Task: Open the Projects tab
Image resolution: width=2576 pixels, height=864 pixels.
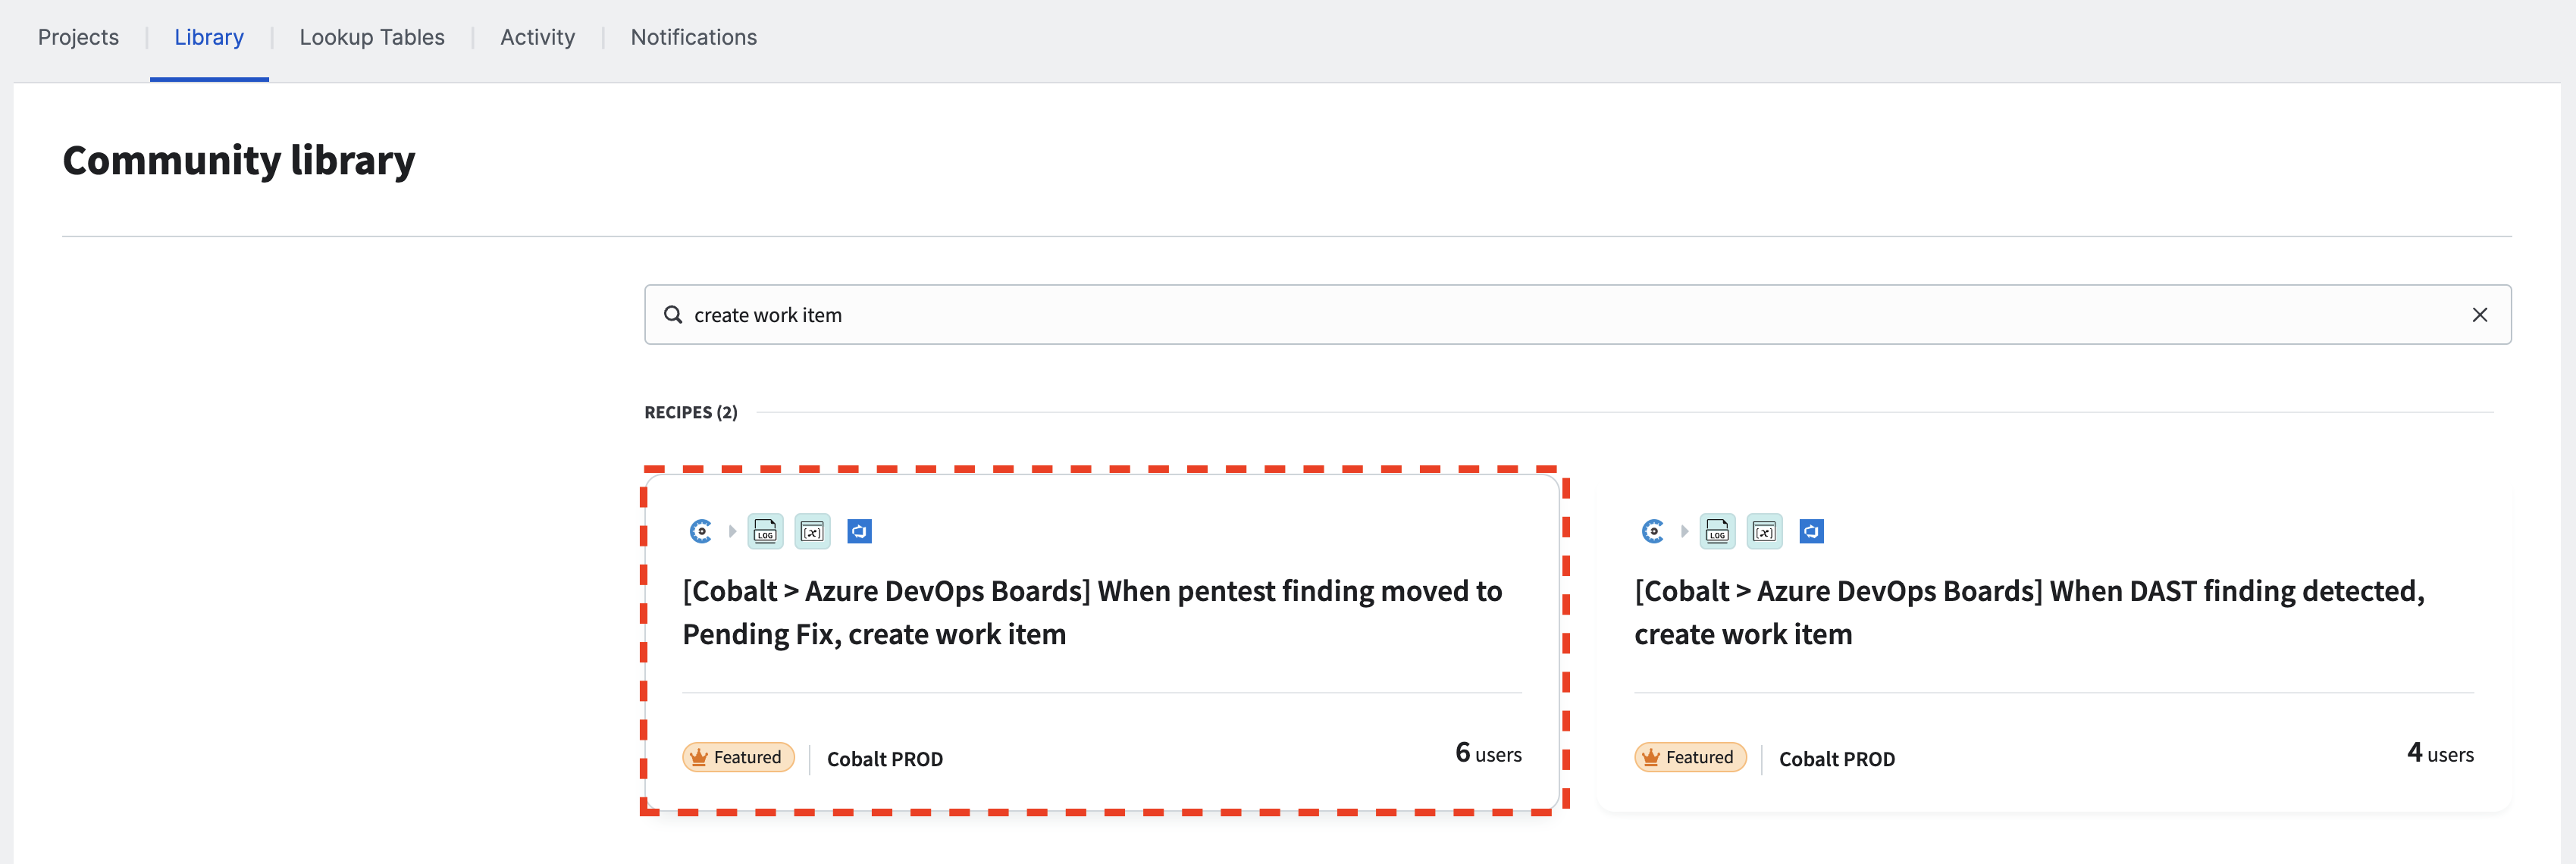Action: pos(76,36)
